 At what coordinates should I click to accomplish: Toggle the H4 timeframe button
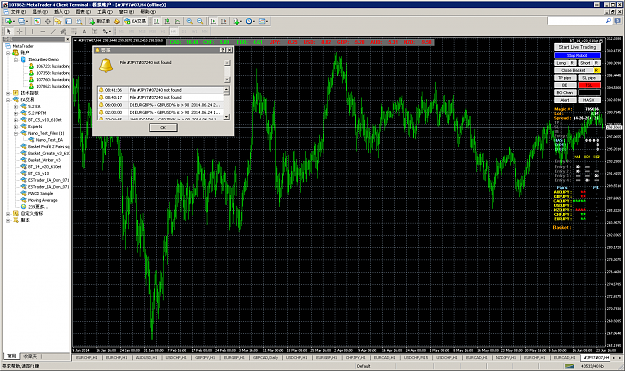pyautogui.click(x=173, y=31)
